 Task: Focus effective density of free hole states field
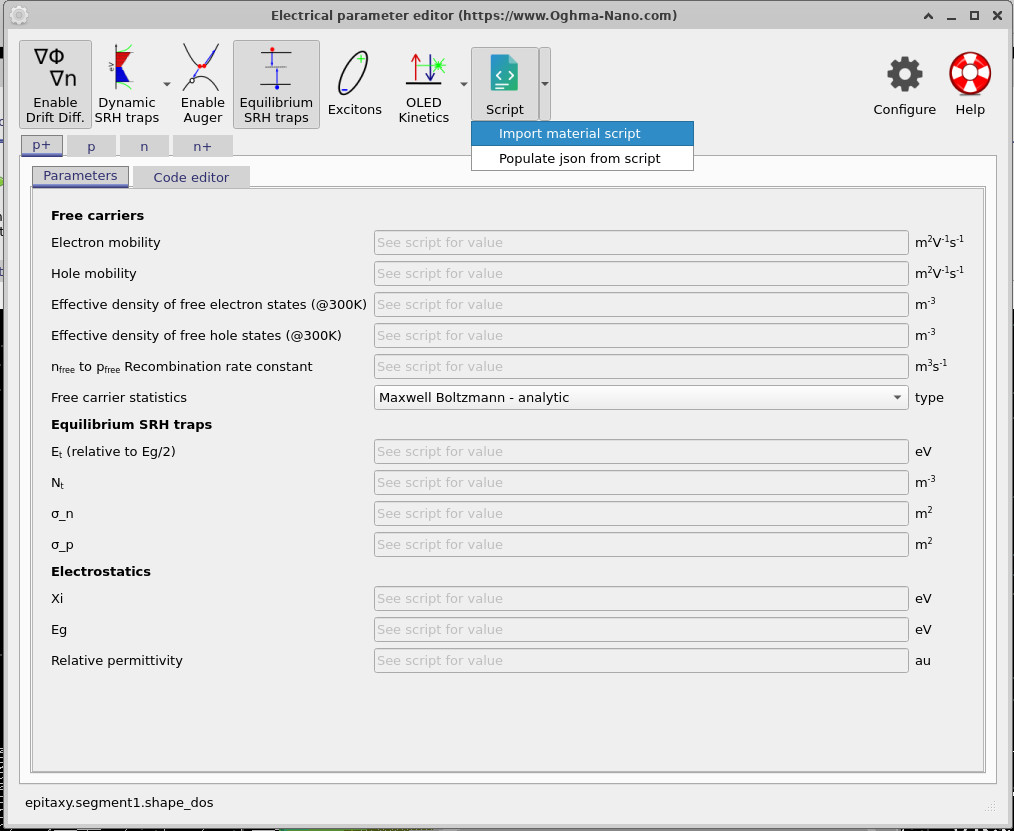point(641,336)
